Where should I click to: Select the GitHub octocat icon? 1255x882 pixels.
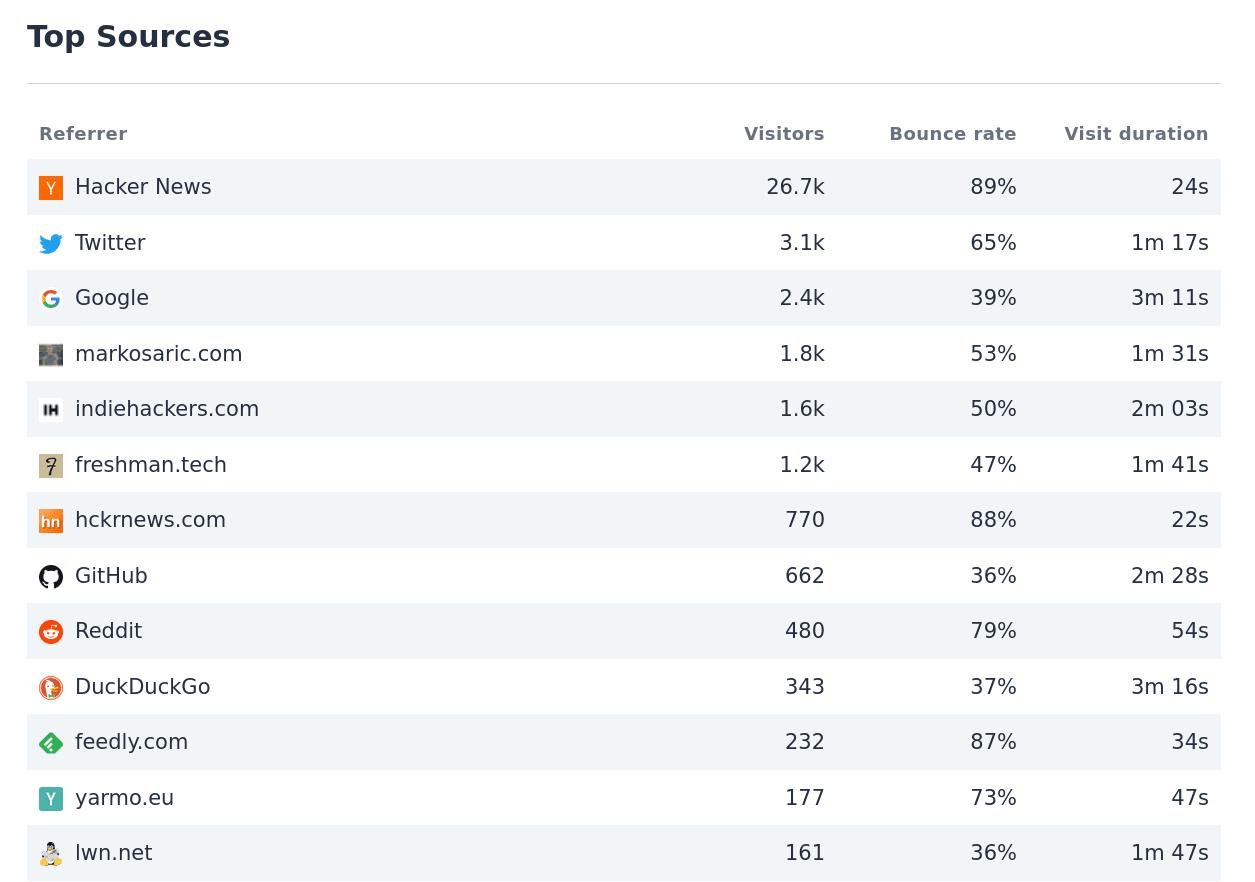pos(51,575)
